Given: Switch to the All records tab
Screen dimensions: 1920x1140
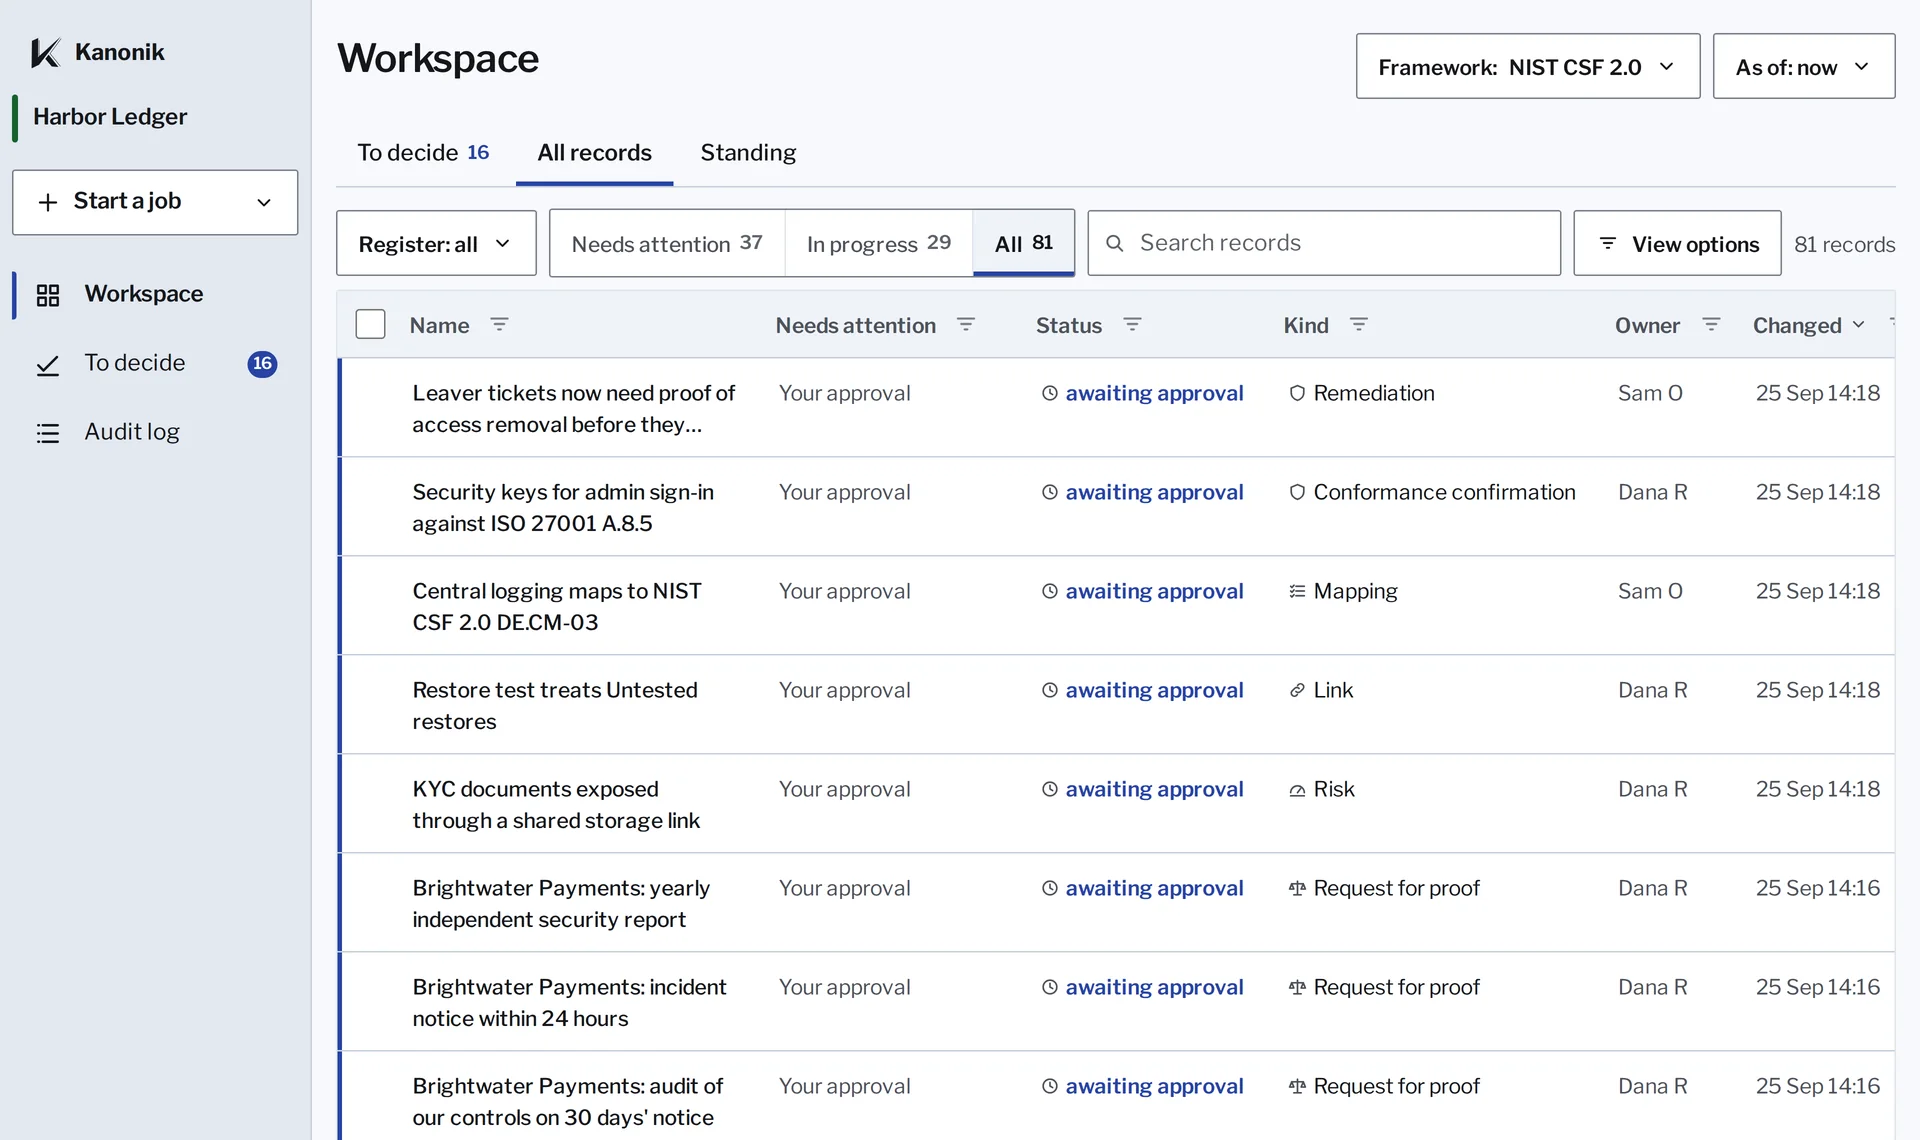Looking at the screenshot, I should pyautogui.click(x=594, y=152).
